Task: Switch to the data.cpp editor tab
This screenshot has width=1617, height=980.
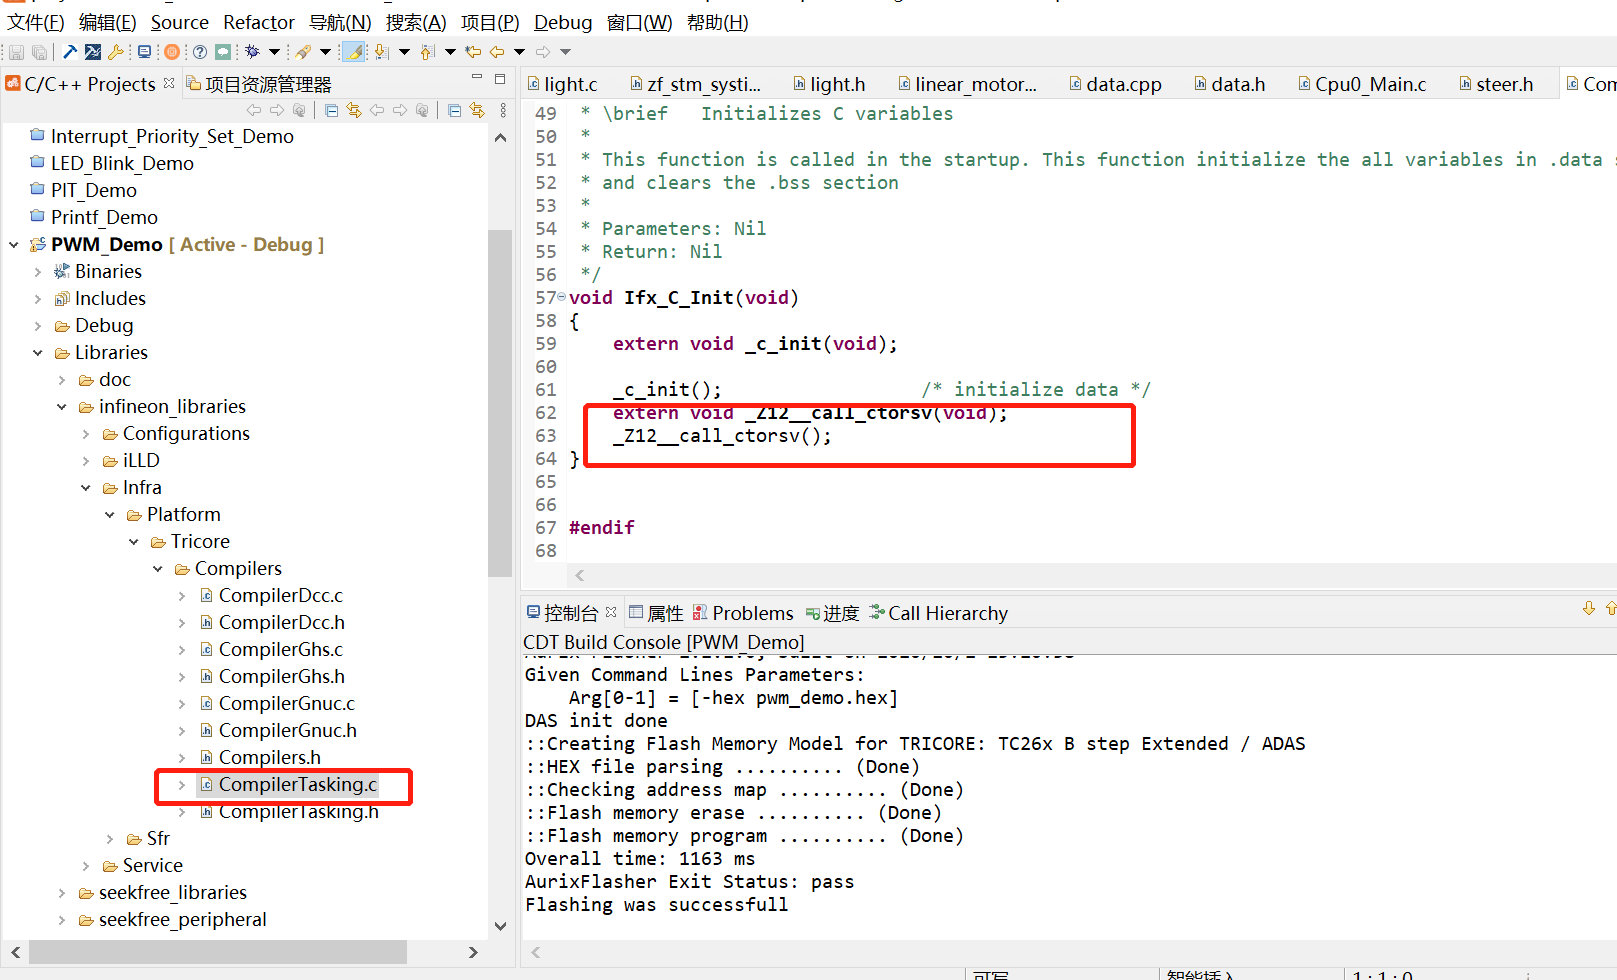Action: point(1114,84)
